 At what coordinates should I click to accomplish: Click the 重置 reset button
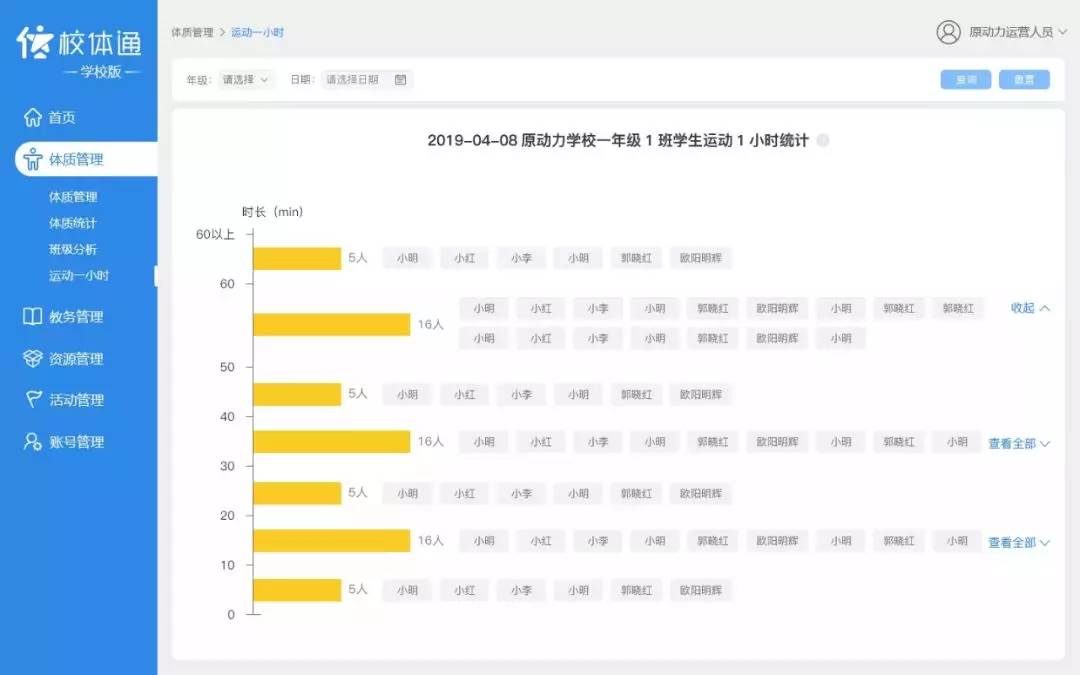point(1024,79)
